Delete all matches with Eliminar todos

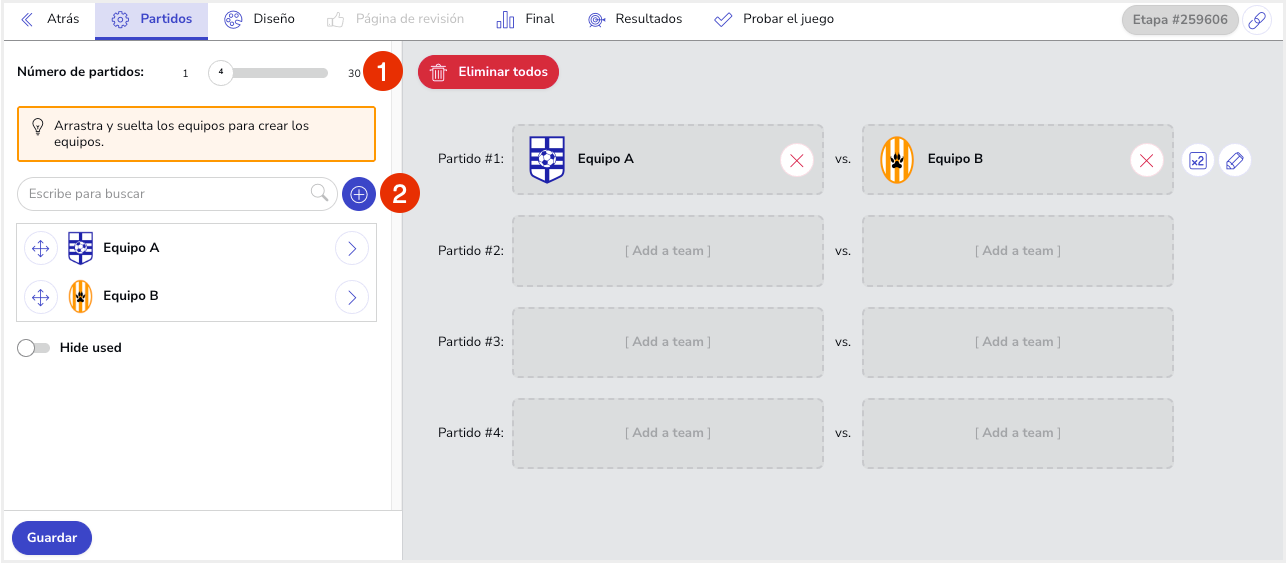coord(489,72)
